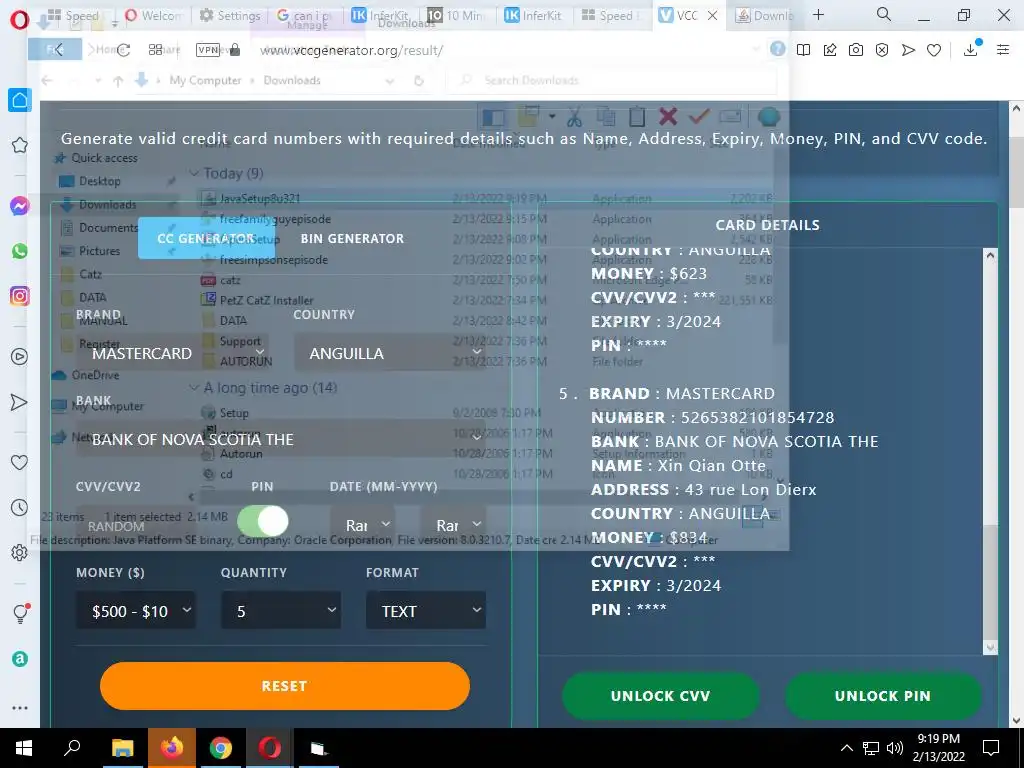Click the name Xin Qian Otte

pyautogui.click(x=711, y=466)
